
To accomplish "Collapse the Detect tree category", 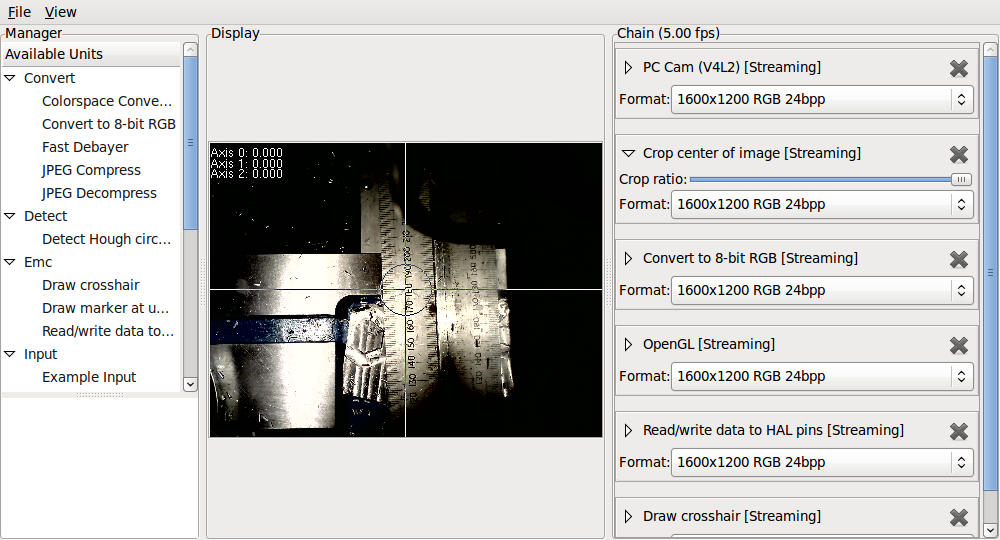I will tap(10, 216).
